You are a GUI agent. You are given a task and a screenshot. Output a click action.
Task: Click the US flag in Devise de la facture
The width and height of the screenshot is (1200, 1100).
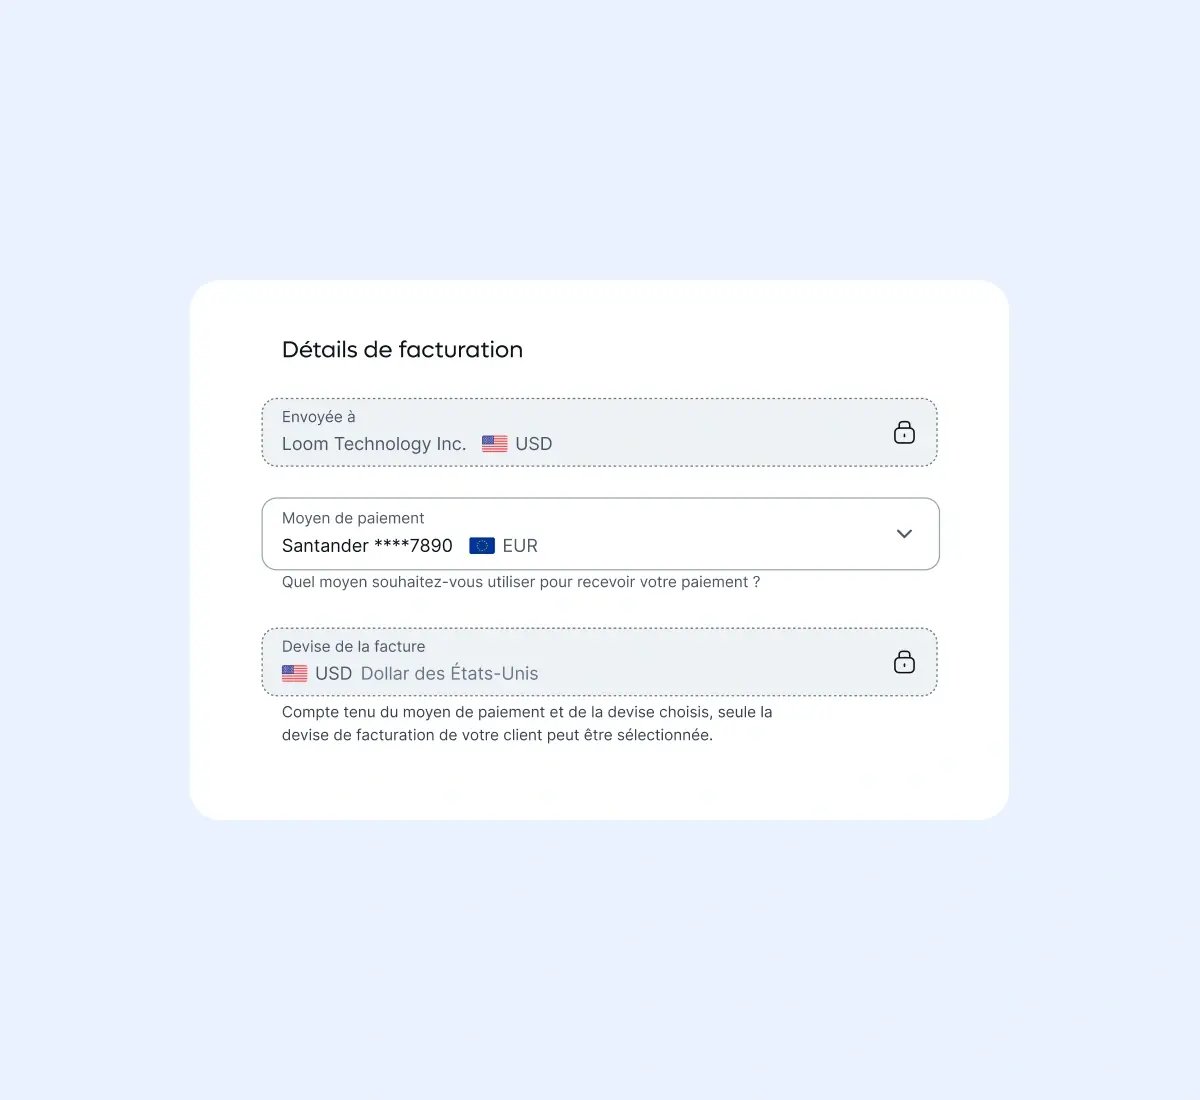[295, 674]
